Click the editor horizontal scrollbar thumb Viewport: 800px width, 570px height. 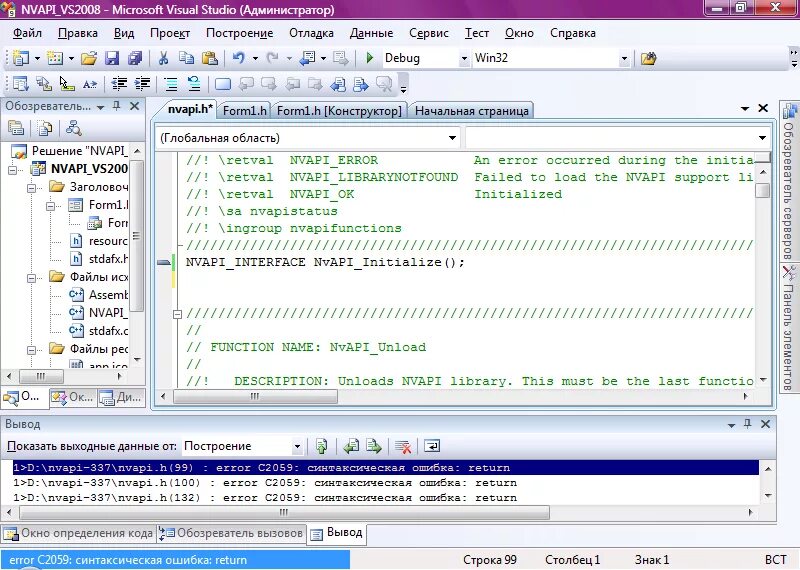[x=255, y=396]
